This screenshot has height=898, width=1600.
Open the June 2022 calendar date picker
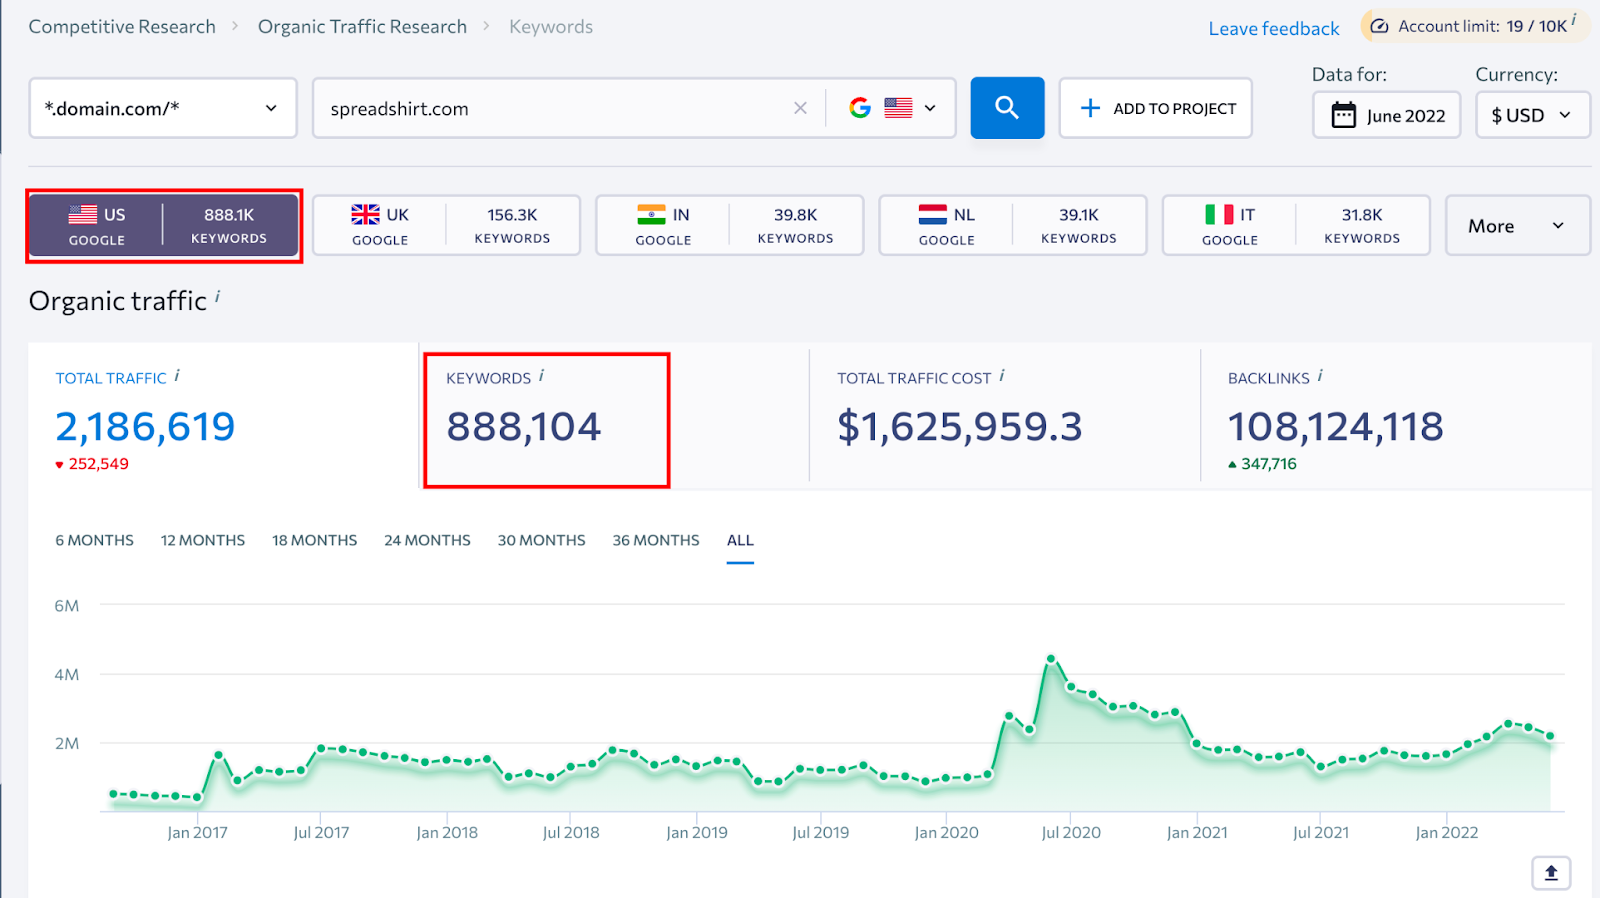(1386, 115)
